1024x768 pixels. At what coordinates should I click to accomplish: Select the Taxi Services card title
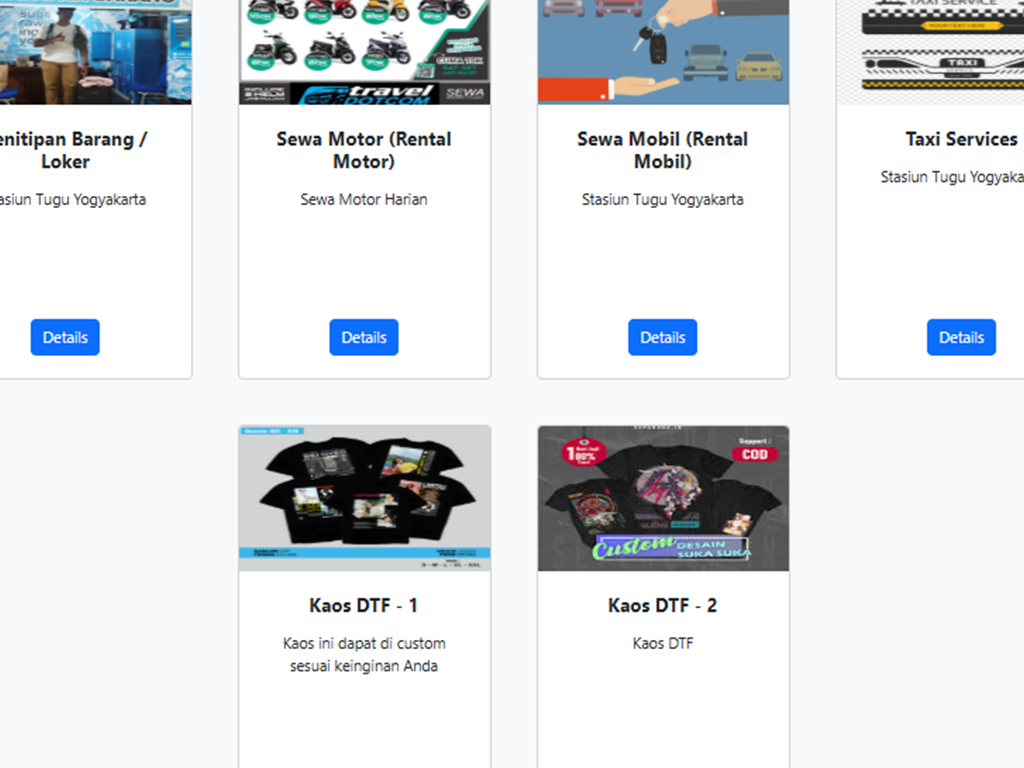961,139
